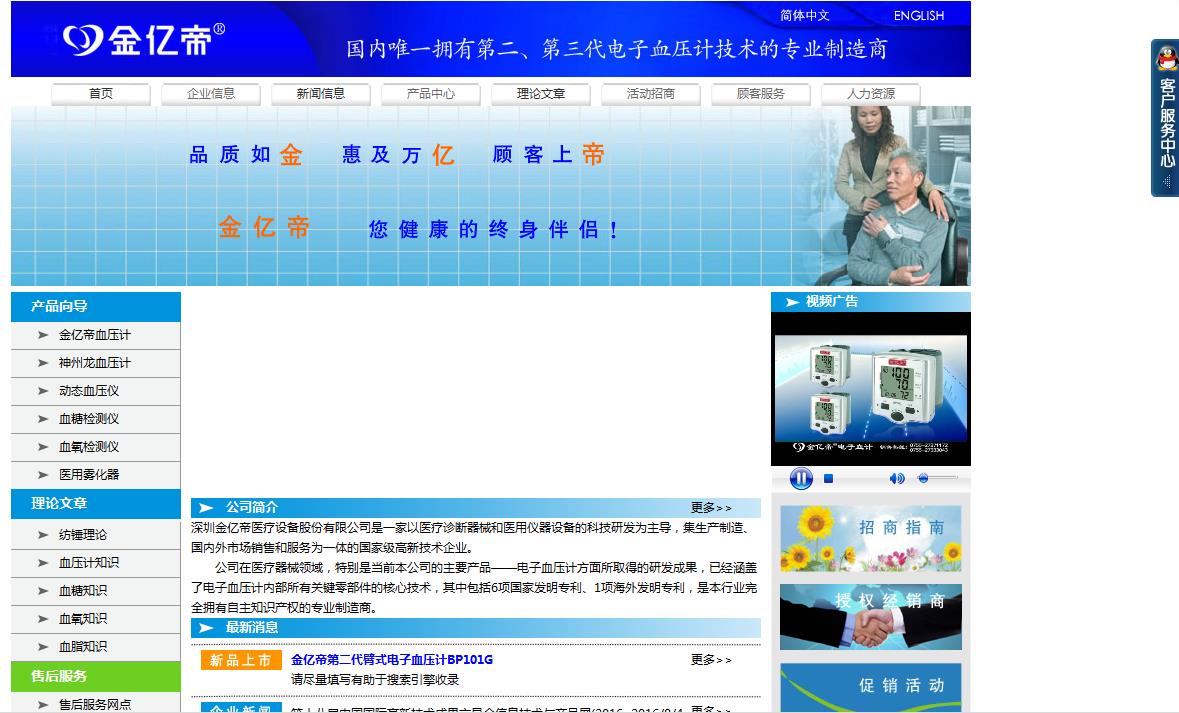Click arrow icon beside 血糖检测仪
The image size is (1179, 713).
click(x=43, y=419)
